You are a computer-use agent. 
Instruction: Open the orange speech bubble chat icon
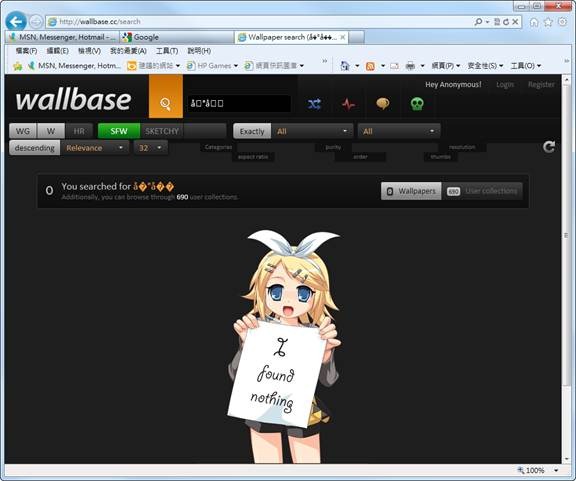pos(383,104)
